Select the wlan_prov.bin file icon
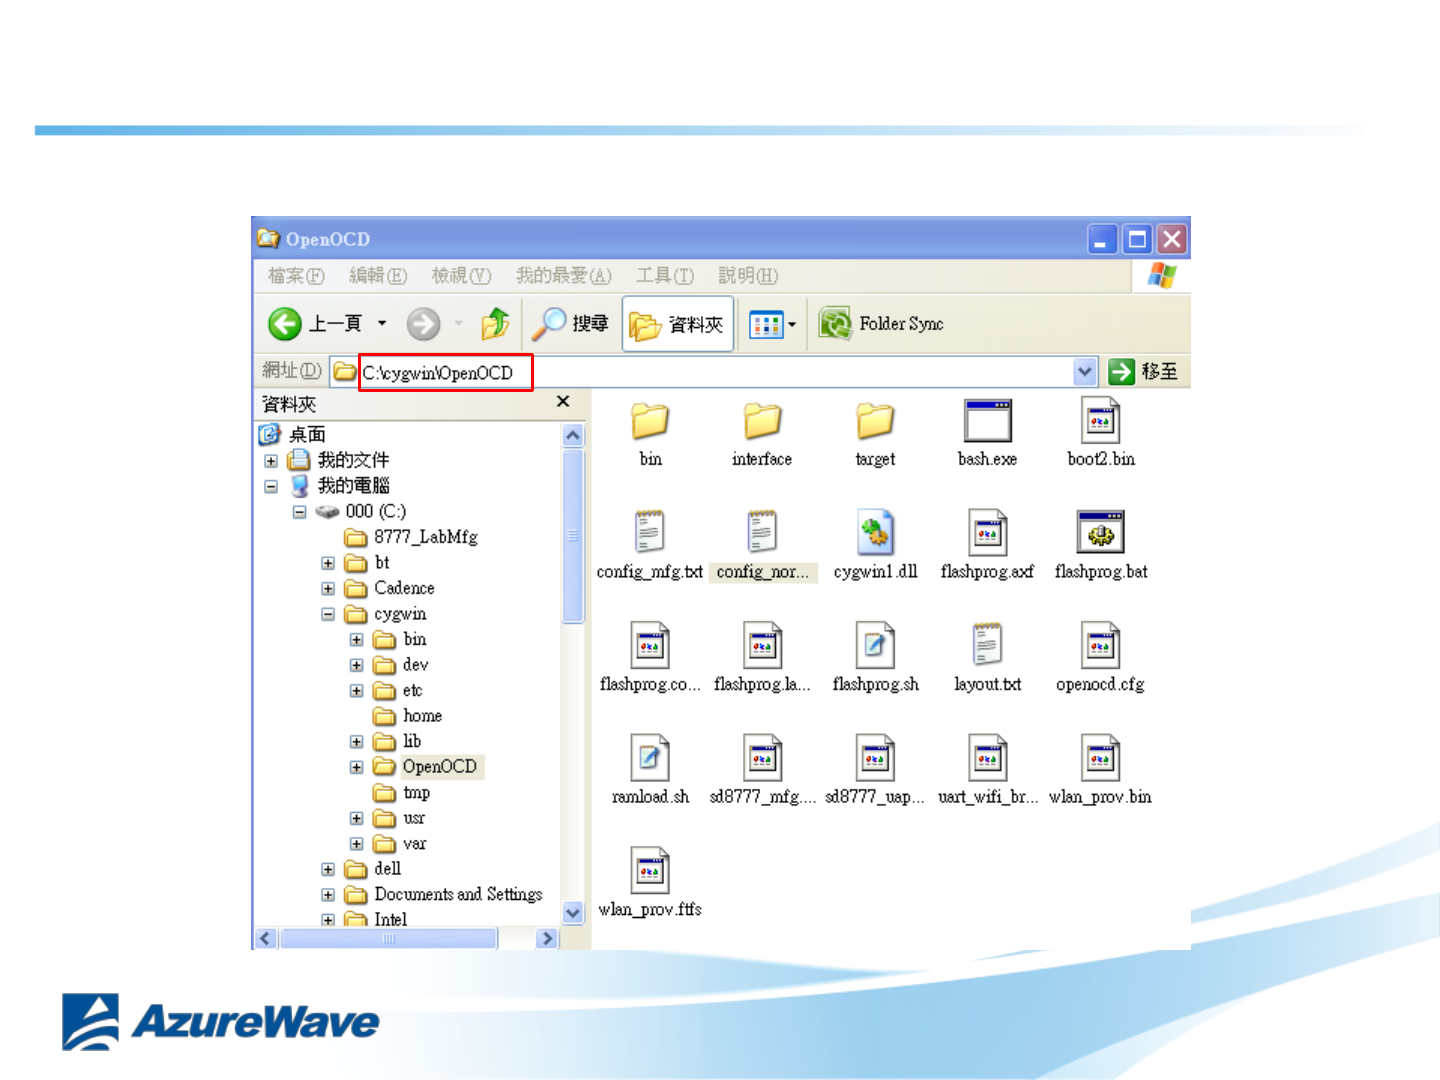Screen dimensions: 1440x1080 pyautogui.click(x=1100, y=758)
